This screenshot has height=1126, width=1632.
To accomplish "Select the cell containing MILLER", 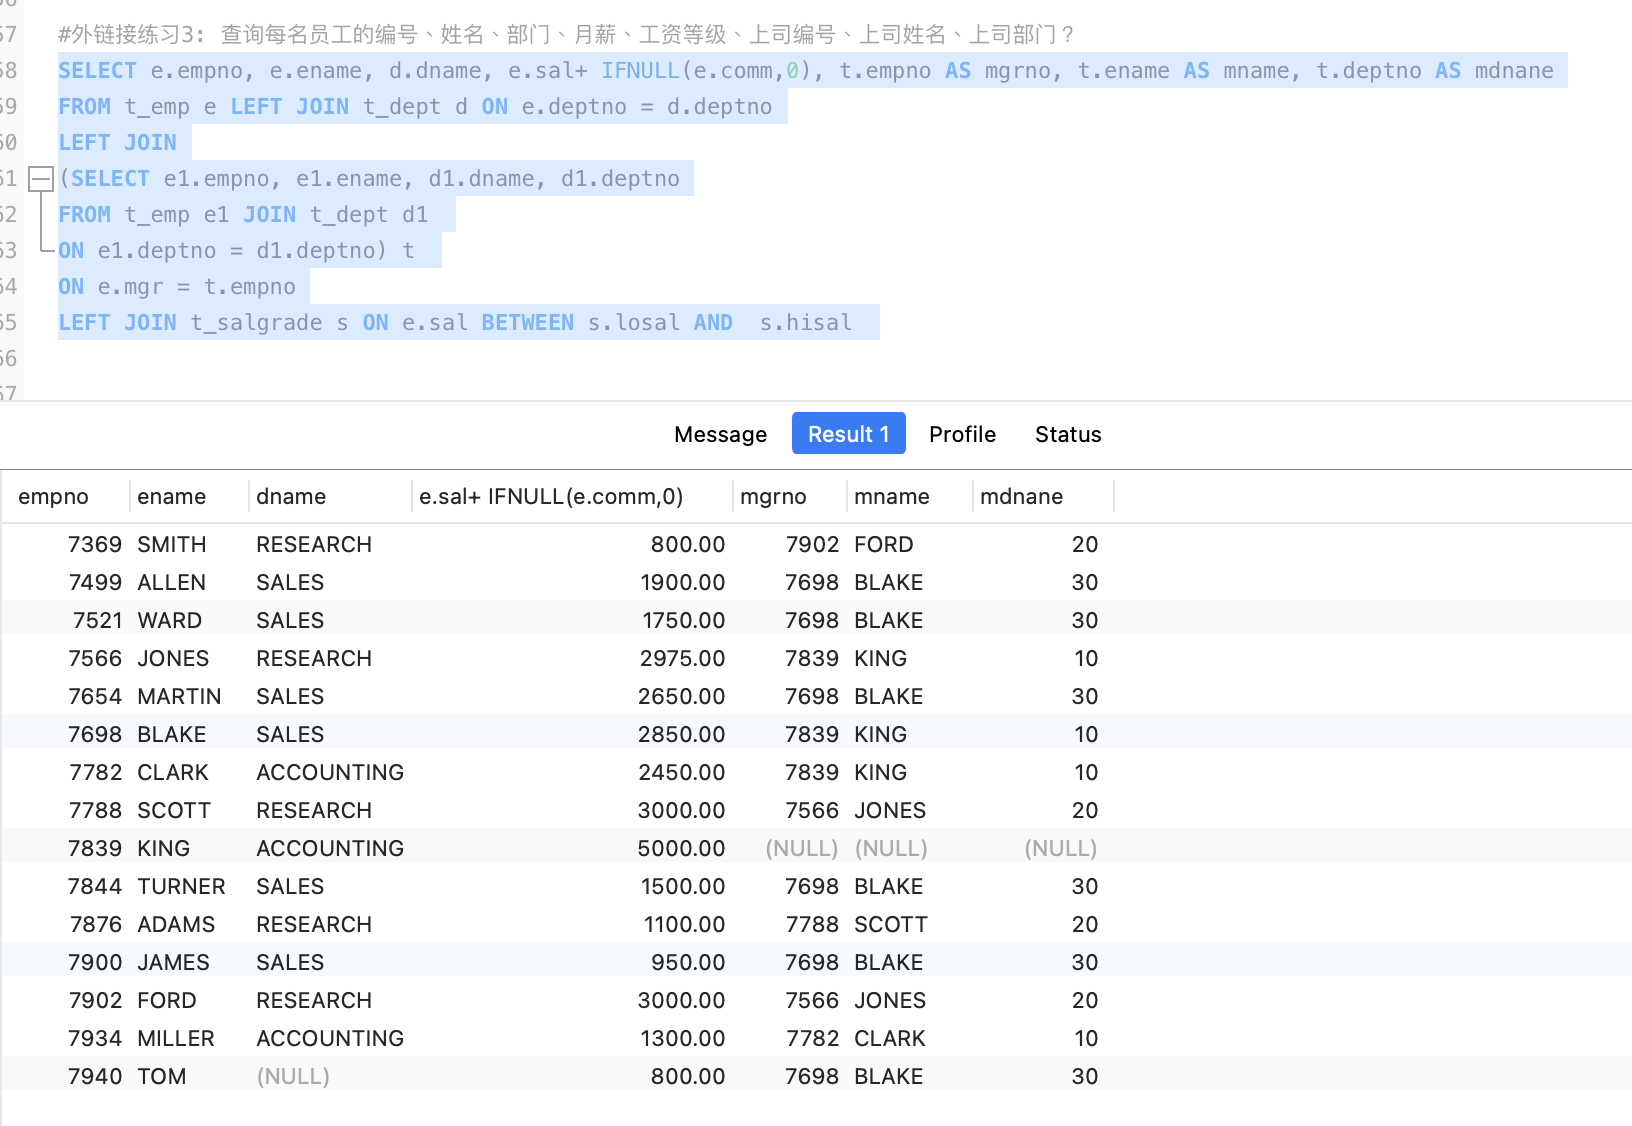I will point(176,1039).
